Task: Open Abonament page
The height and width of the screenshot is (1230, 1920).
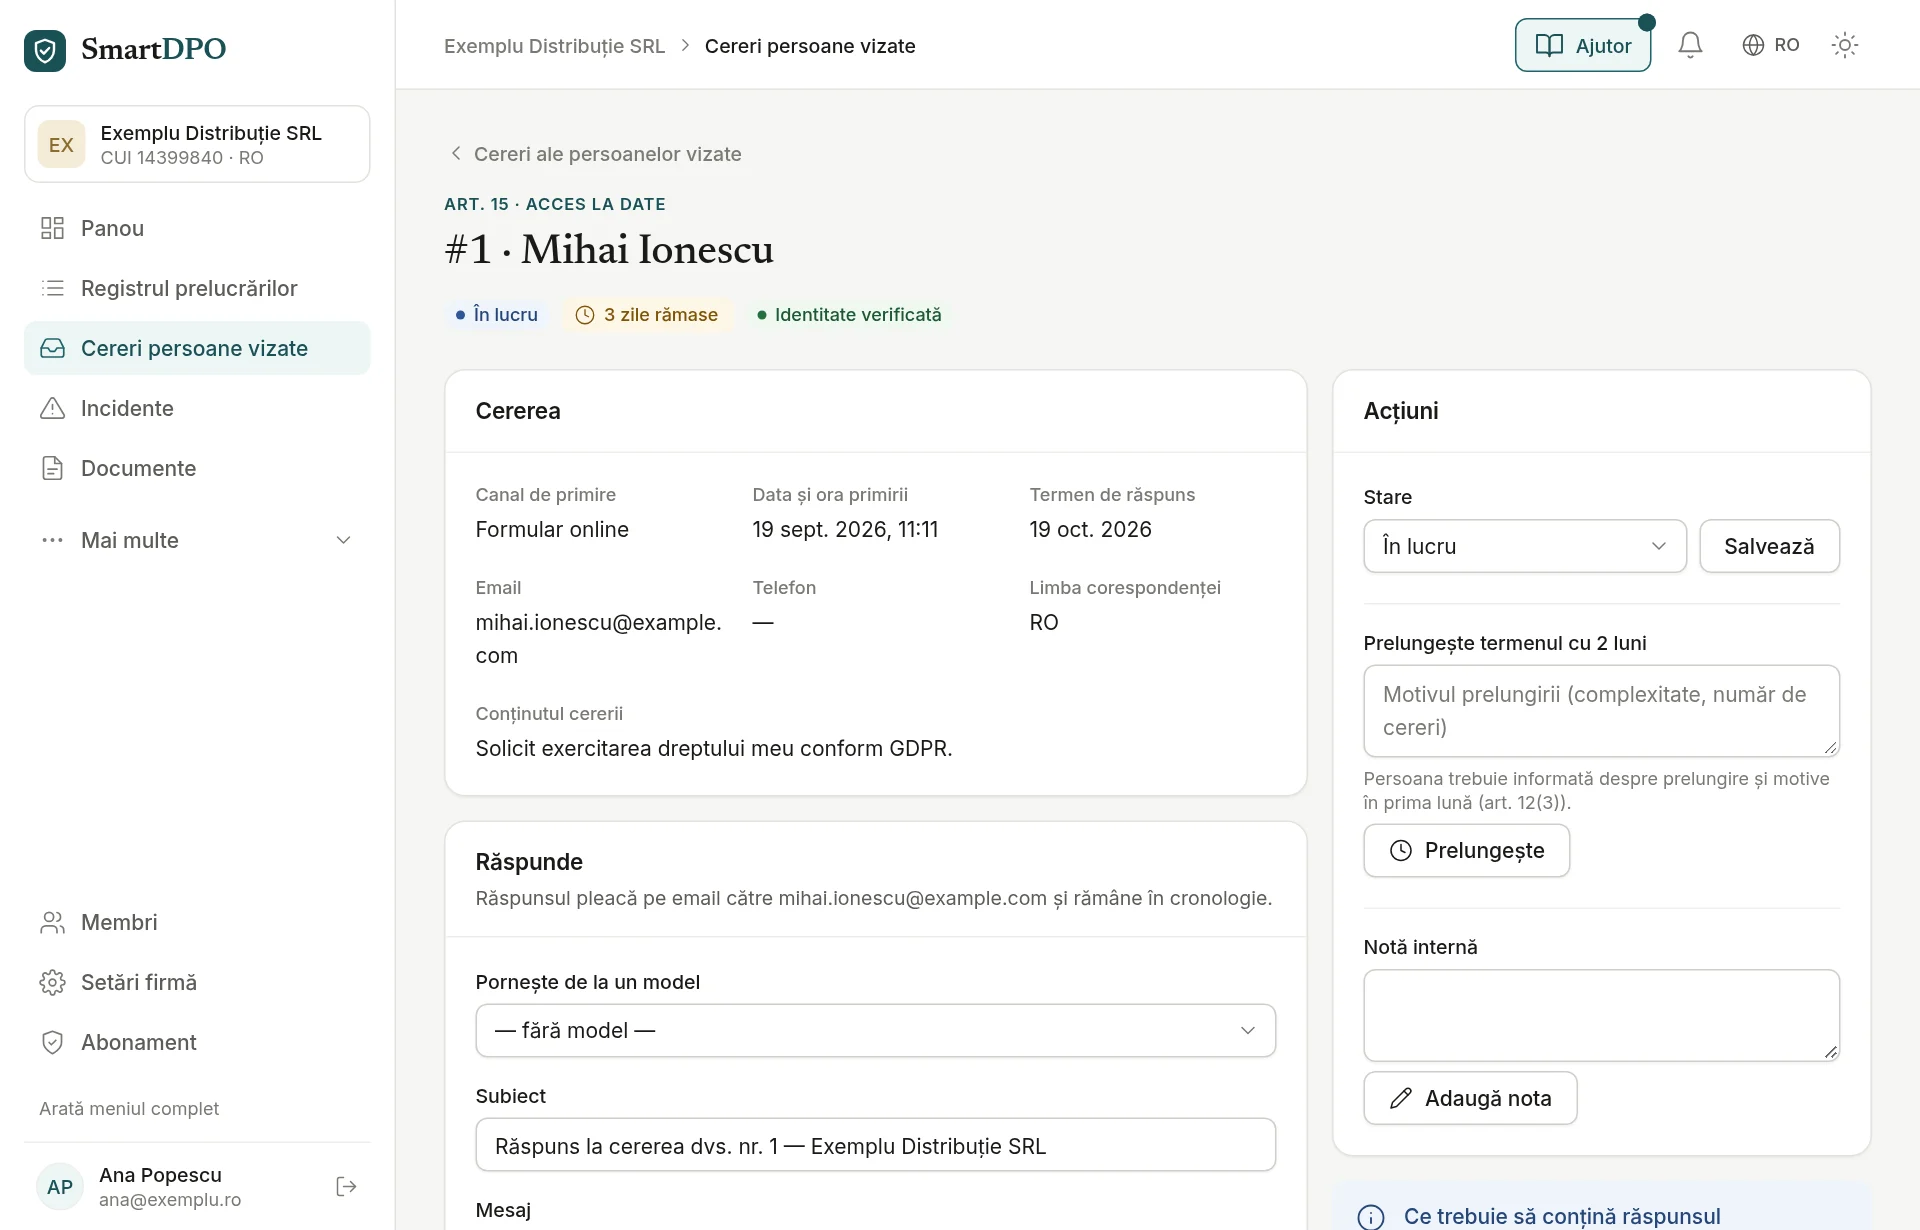Action: click(197, 1042)
